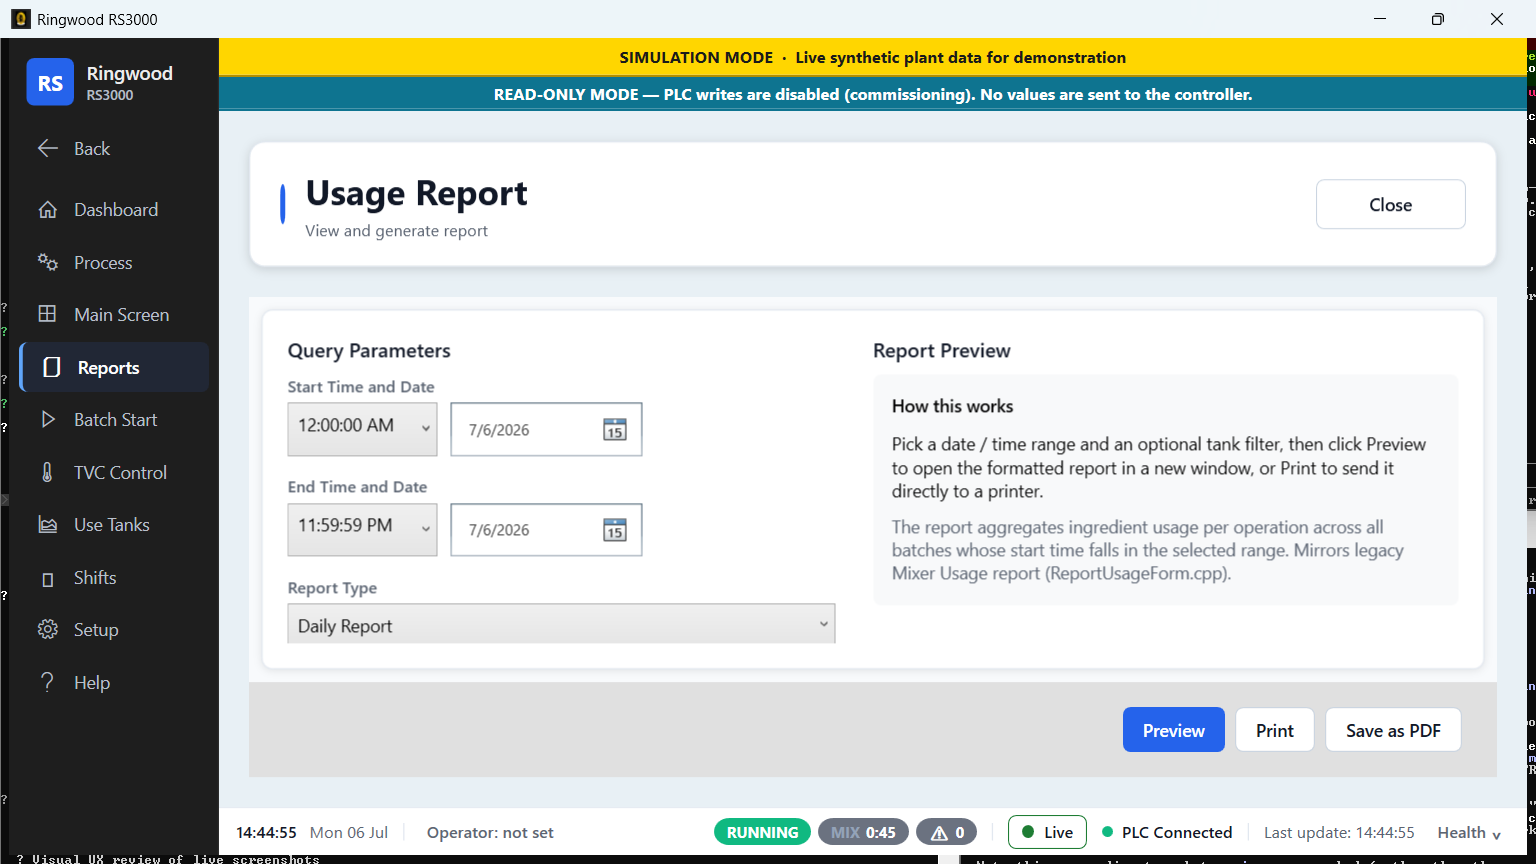
Task: Navigate to Main Screen
Action: coord(114,314)
